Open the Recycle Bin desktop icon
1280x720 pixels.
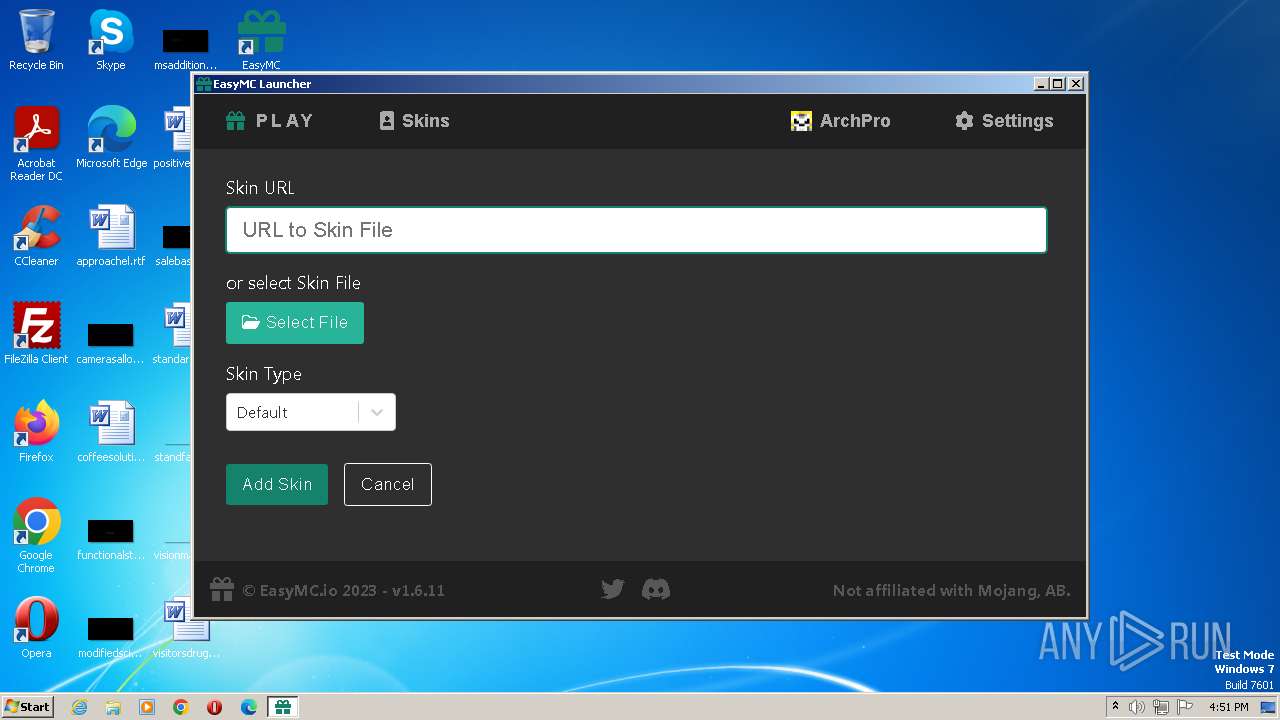pyautogui.click(x=36, y=40)
